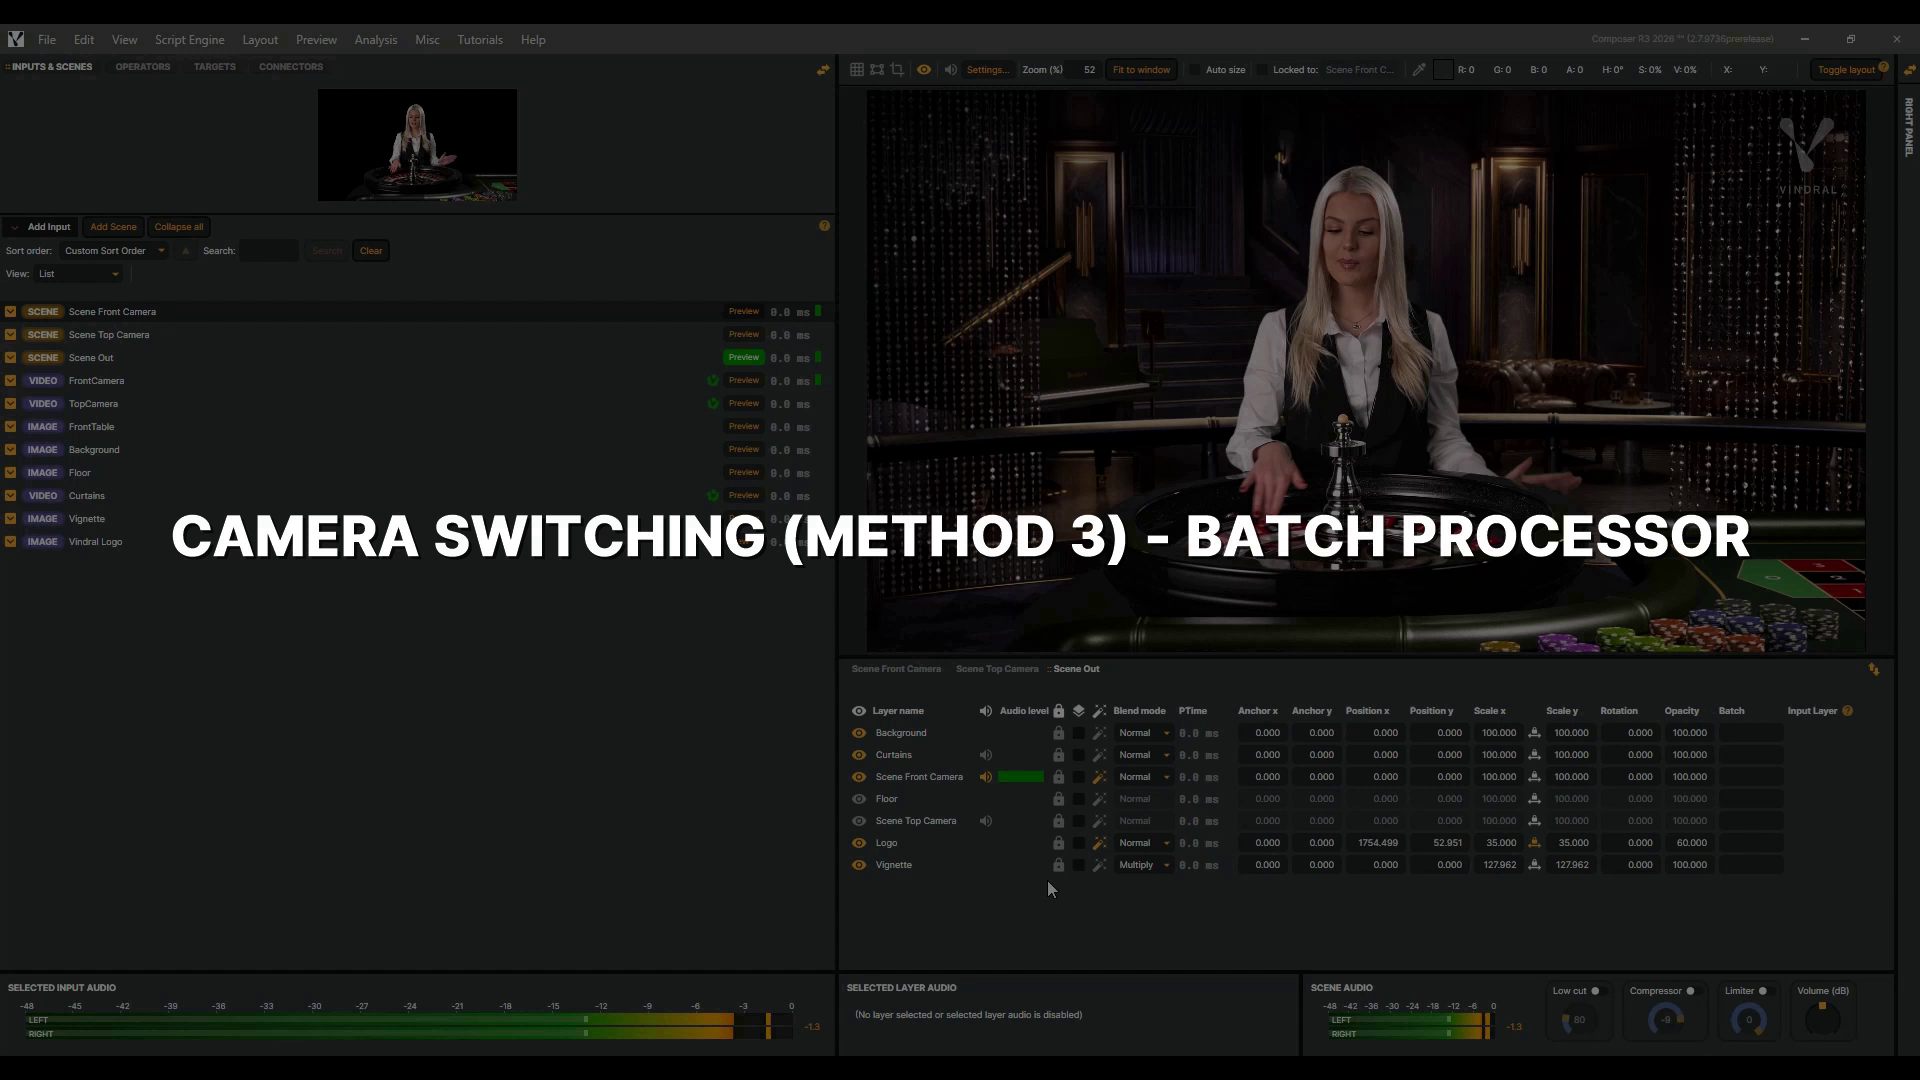The height and width of the screenshot is (1080, 1920).
Task: Click the scale link icon for Vignette layer
Action: (1534, 865)
